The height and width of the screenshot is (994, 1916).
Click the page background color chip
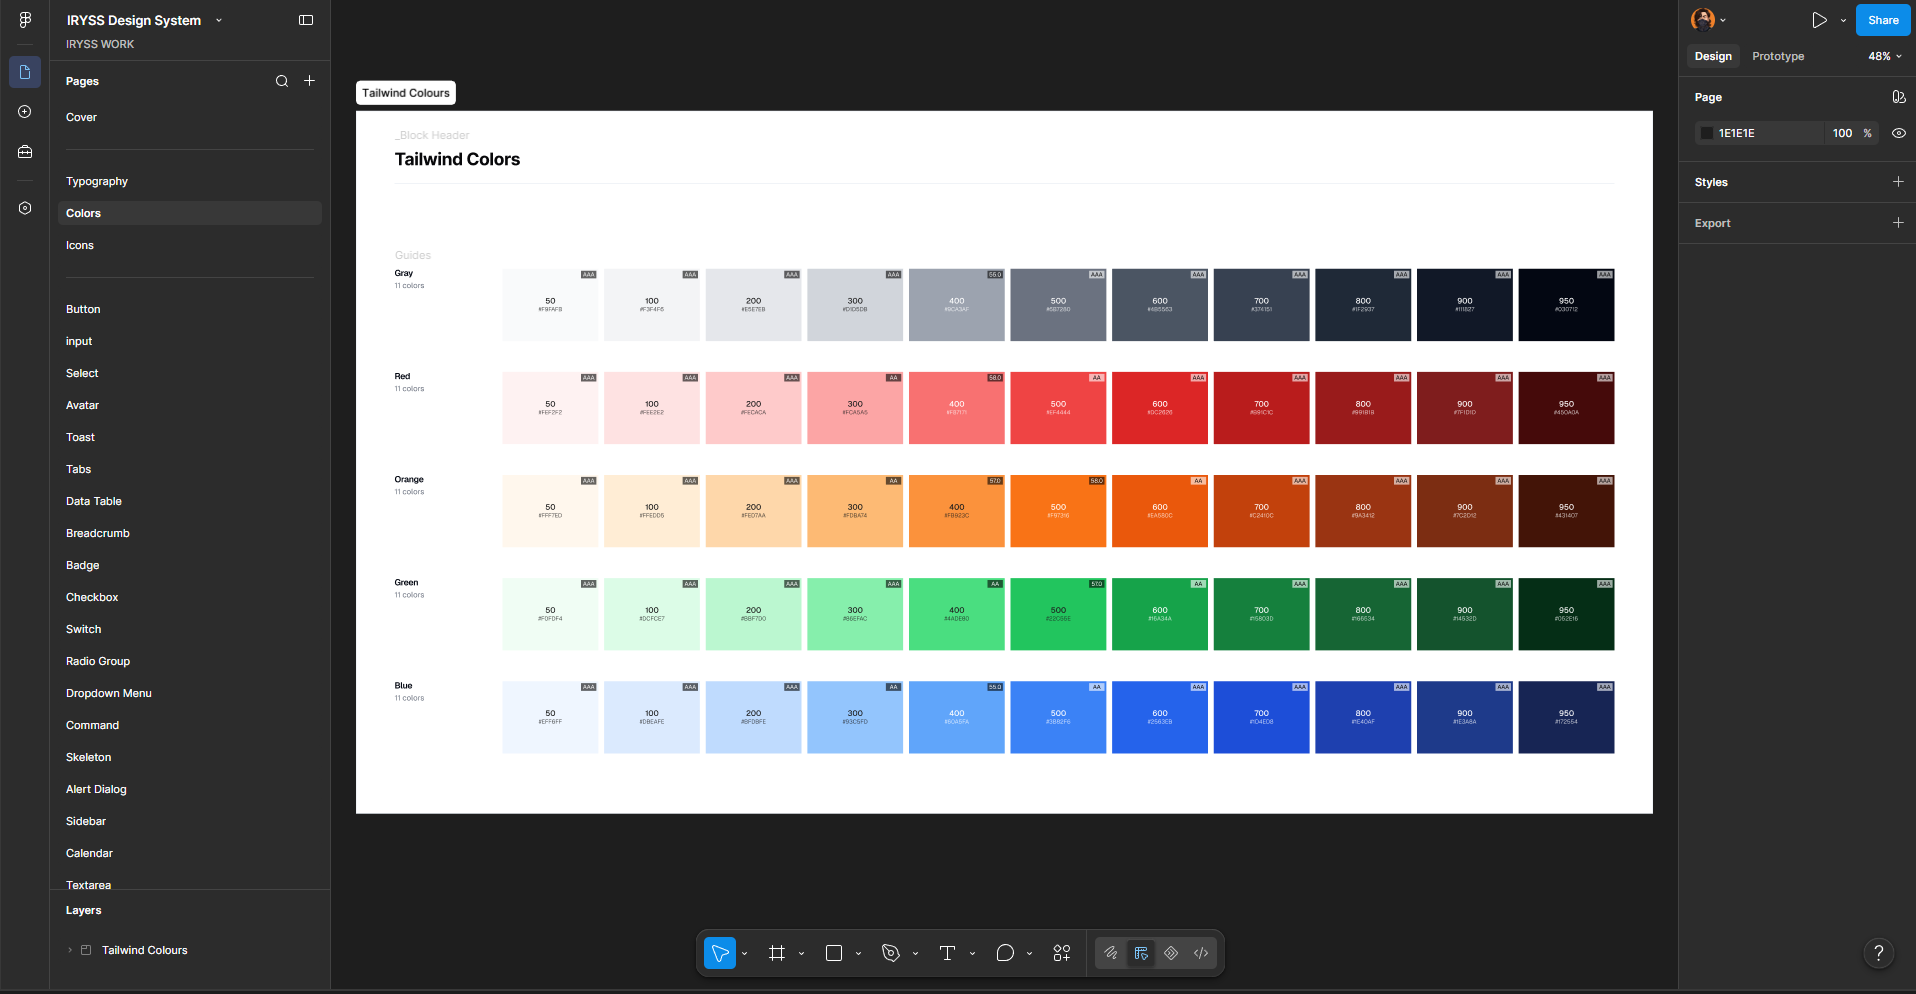coord(1707,133)
